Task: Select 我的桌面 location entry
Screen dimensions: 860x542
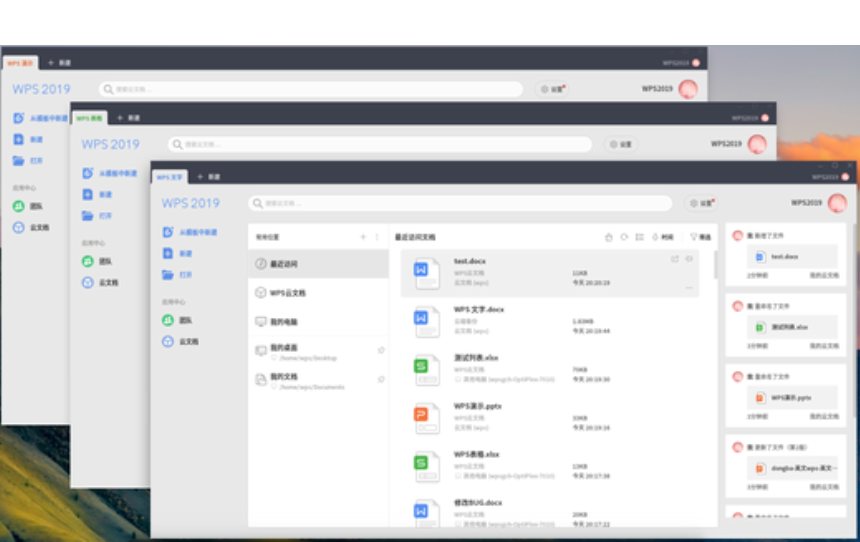Action: coord(319,351)
